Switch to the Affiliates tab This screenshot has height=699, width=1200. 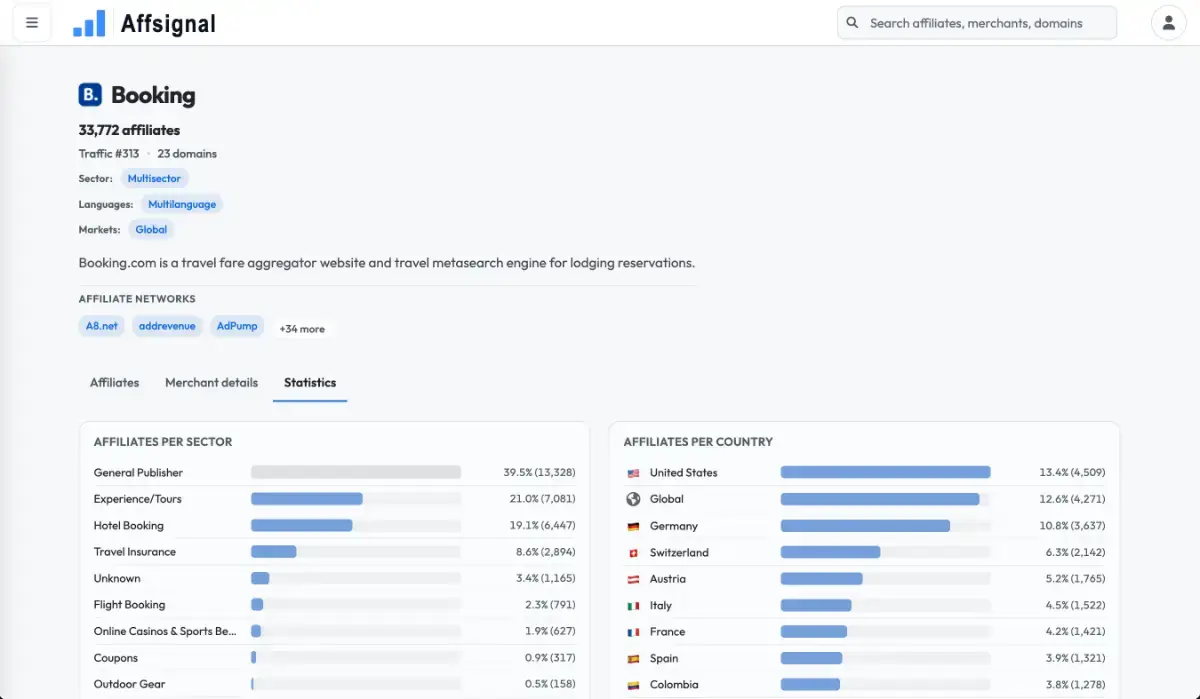point(115,382)
